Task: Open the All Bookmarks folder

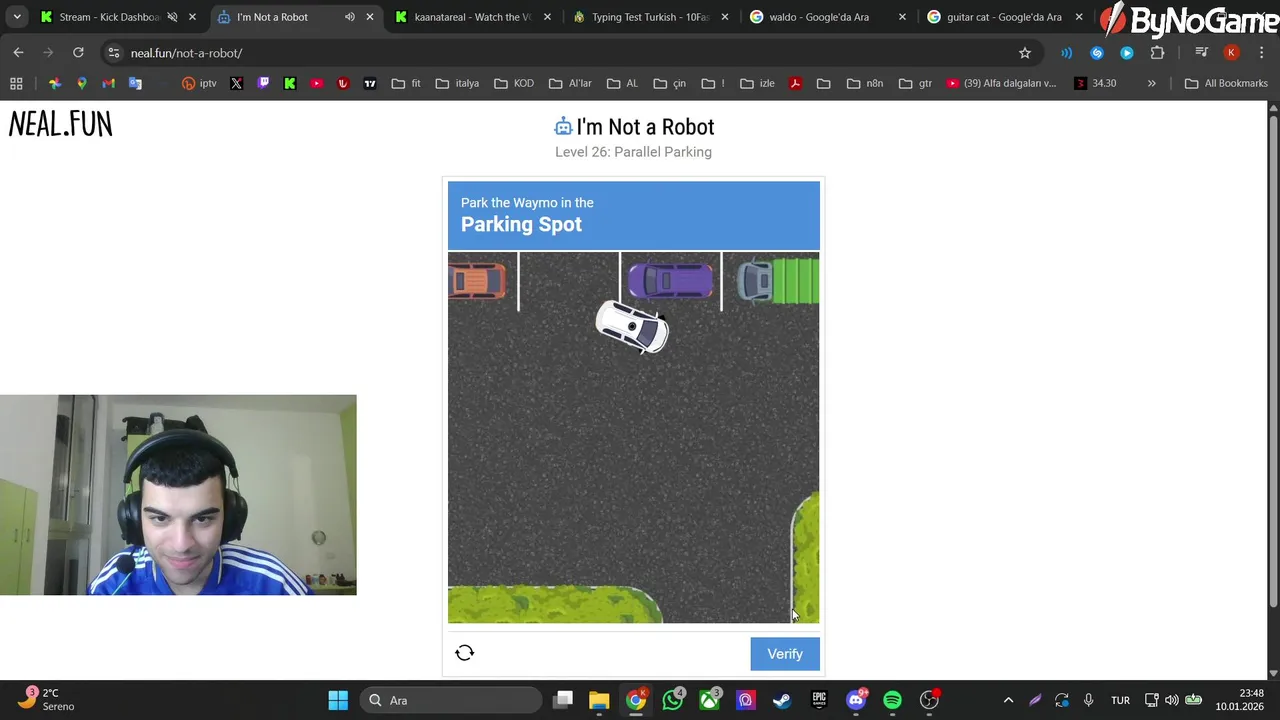Action: click(x=1226, y=83)
